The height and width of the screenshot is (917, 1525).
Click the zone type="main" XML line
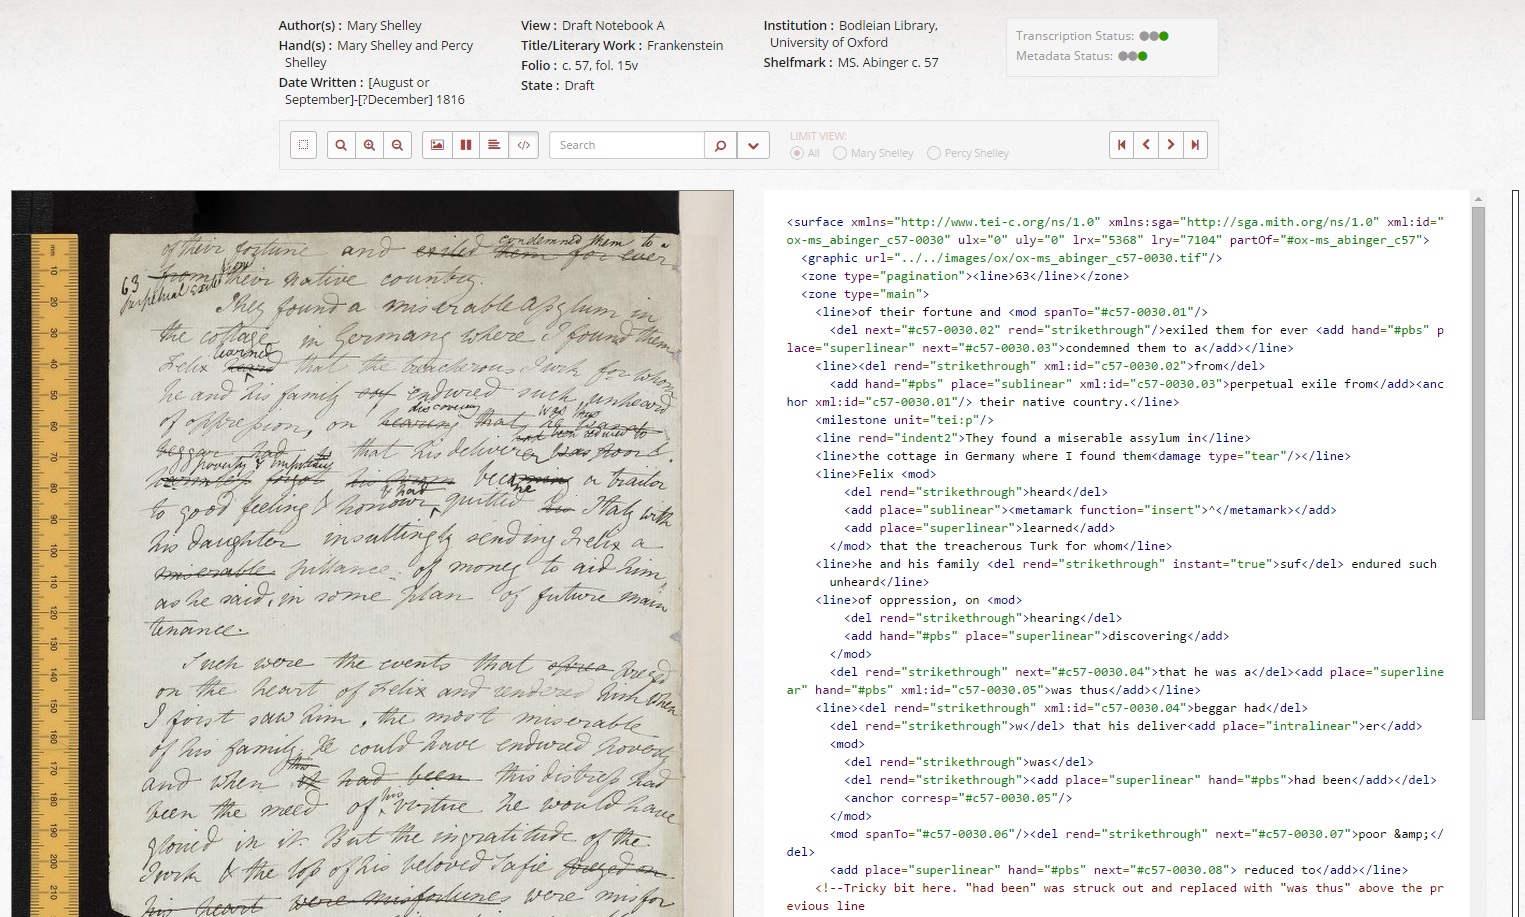pyautogui.click(x=865, y=294)
